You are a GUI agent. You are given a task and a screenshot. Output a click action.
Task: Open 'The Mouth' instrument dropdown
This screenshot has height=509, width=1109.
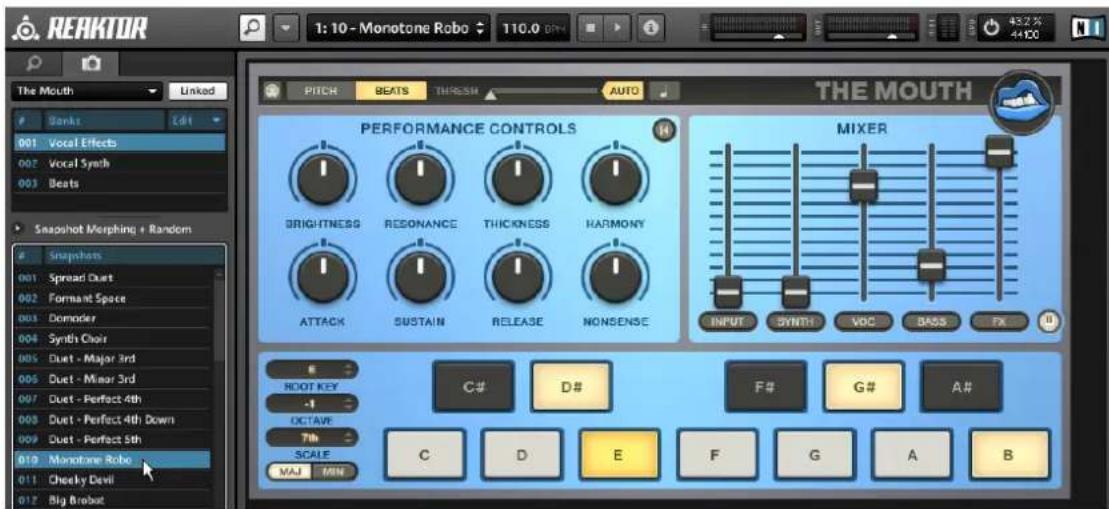point(87,91)
